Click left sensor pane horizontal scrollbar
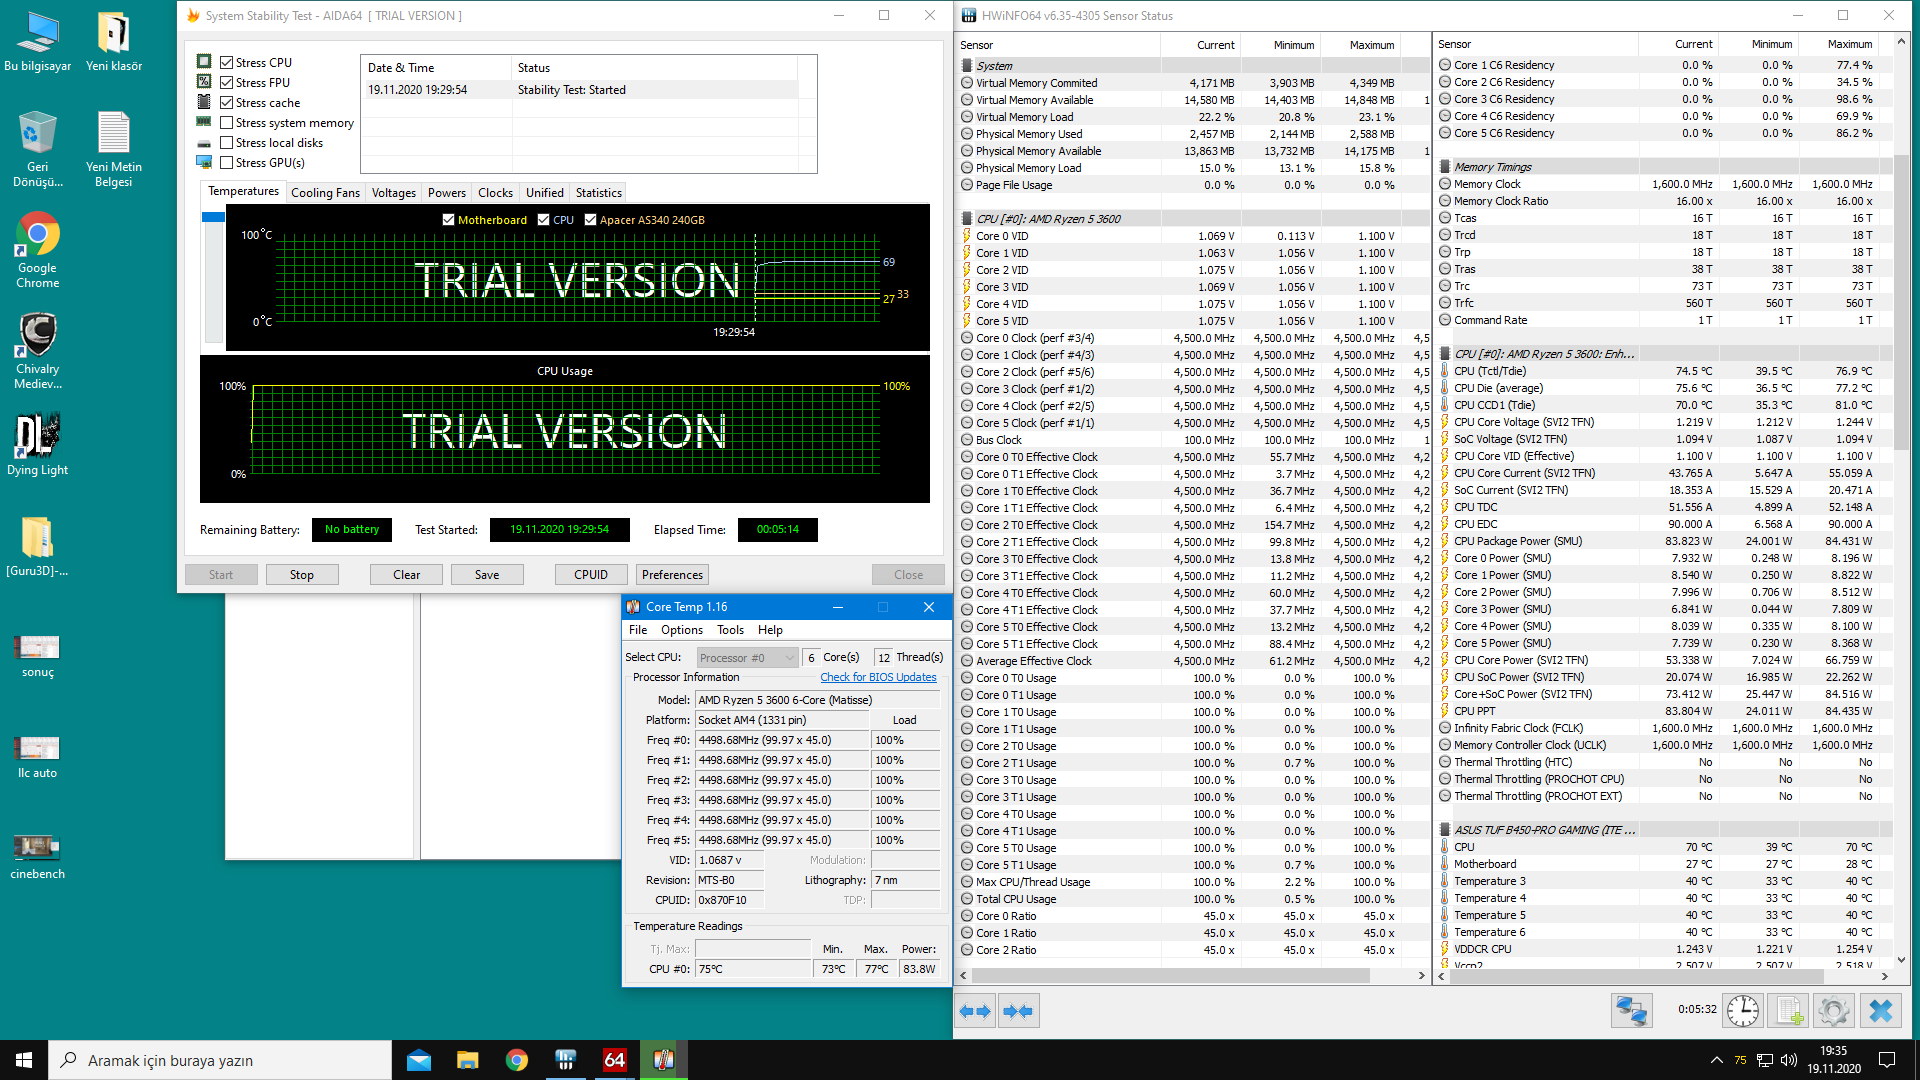Image resolution: width=1920 pixels, height=1080 pixels. pos(1171,975)
